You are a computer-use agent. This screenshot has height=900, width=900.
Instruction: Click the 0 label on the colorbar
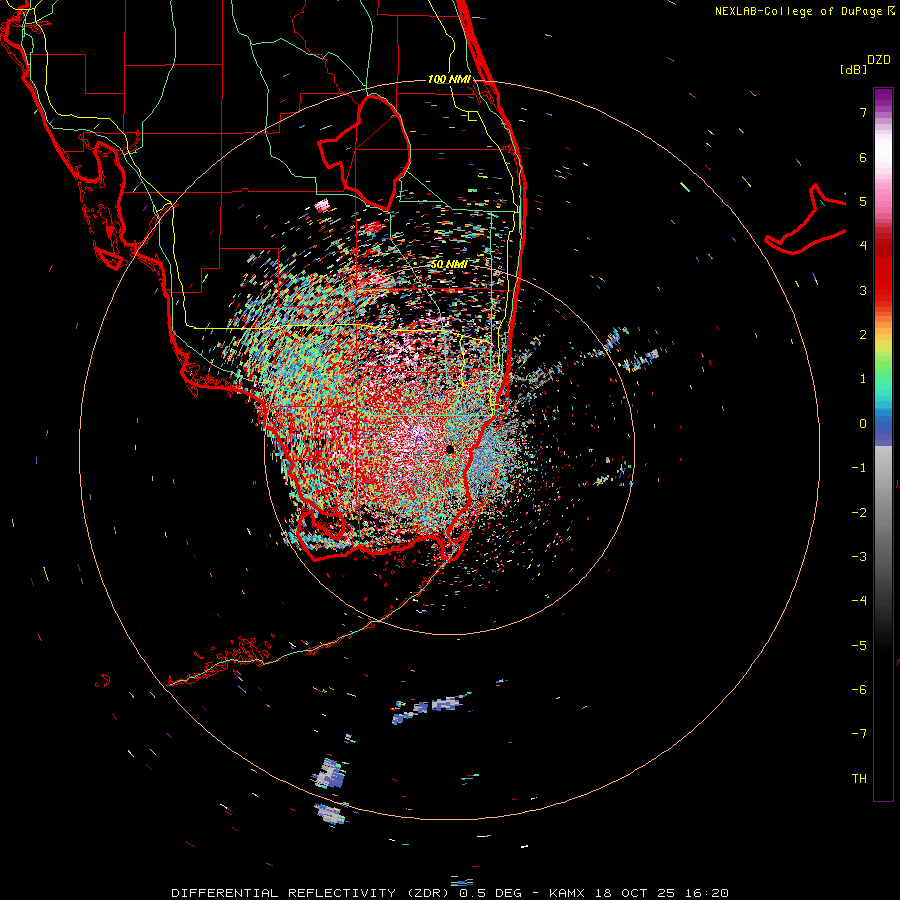click(x=863, y=424)
